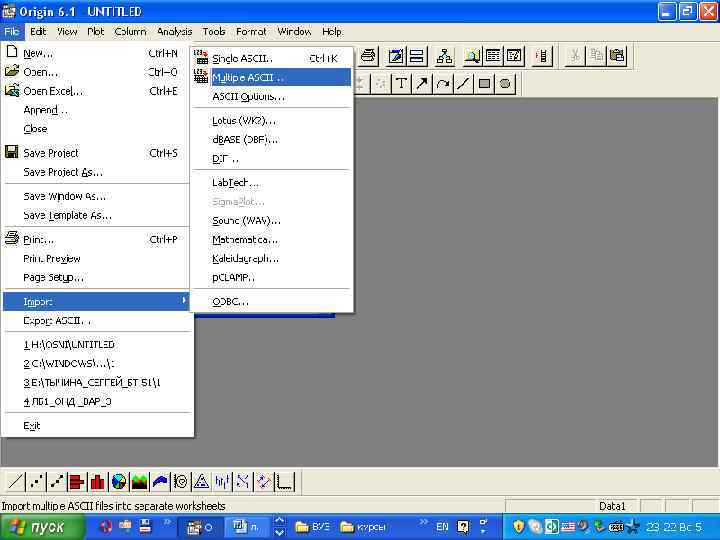The width and height of the screenshot is (720, 540).
Task: Click the Copy icon in the toolbar
Action: (596, 56)
